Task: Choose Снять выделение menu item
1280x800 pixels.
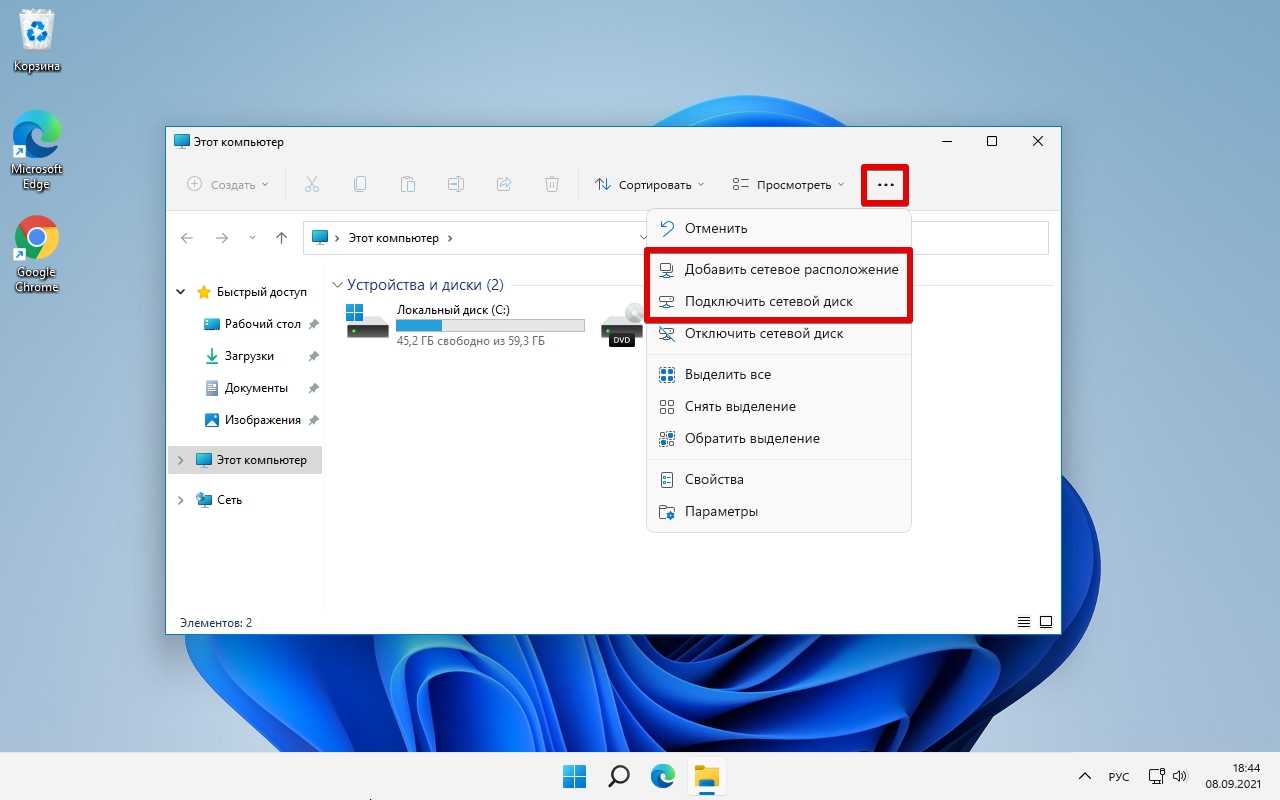Action: point(779,406)
